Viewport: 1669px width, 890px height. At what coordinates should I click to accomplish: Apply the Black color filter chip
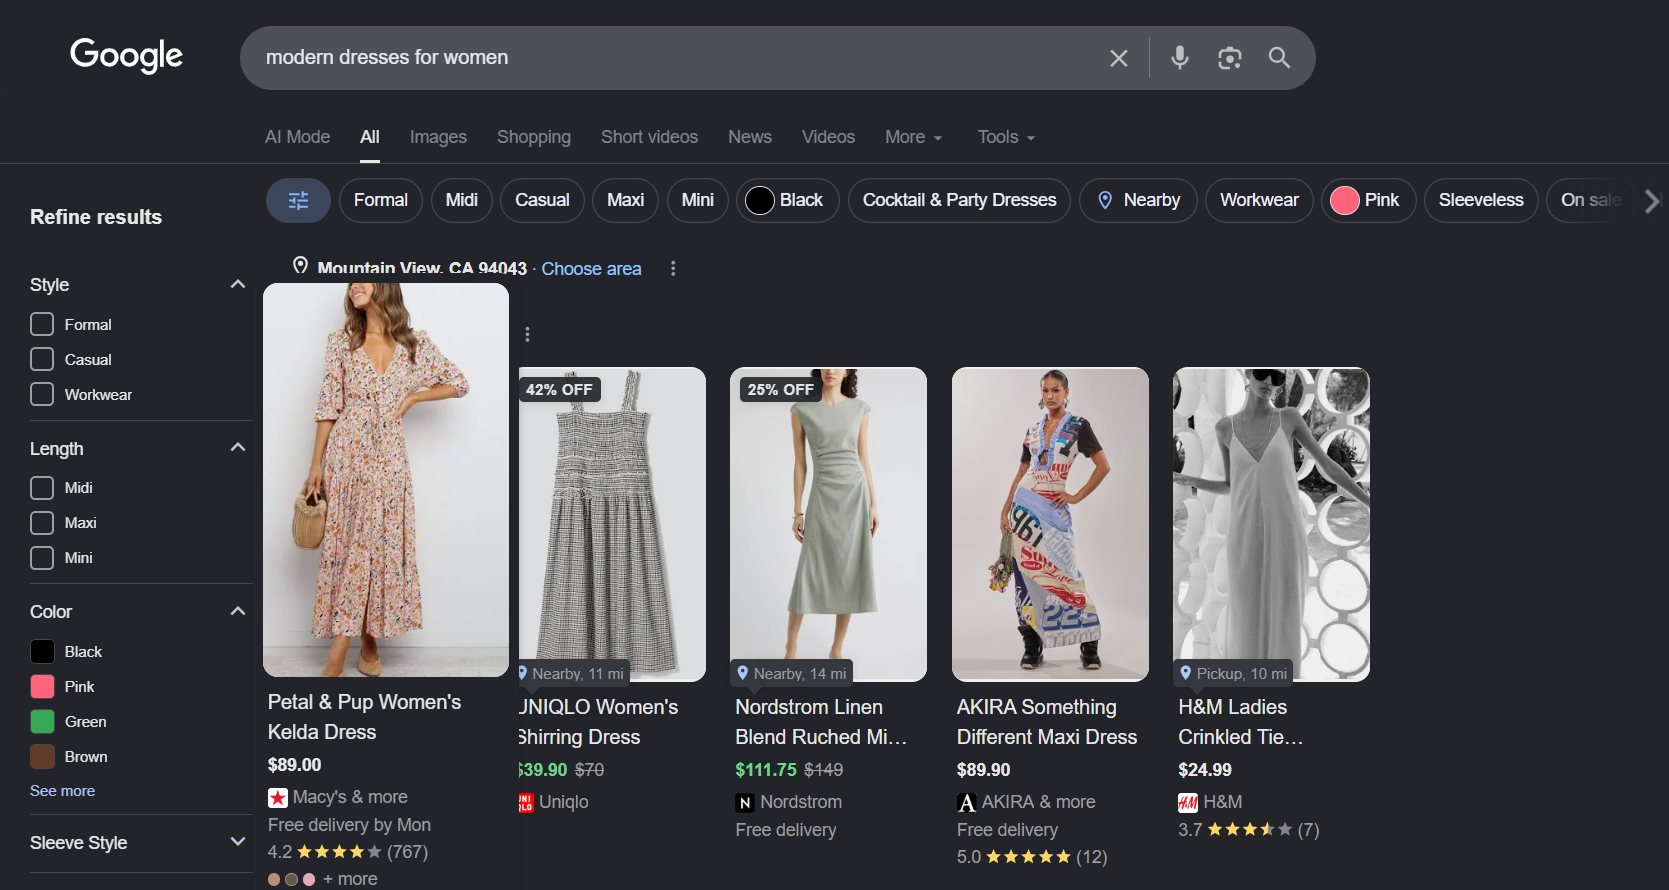787,200
